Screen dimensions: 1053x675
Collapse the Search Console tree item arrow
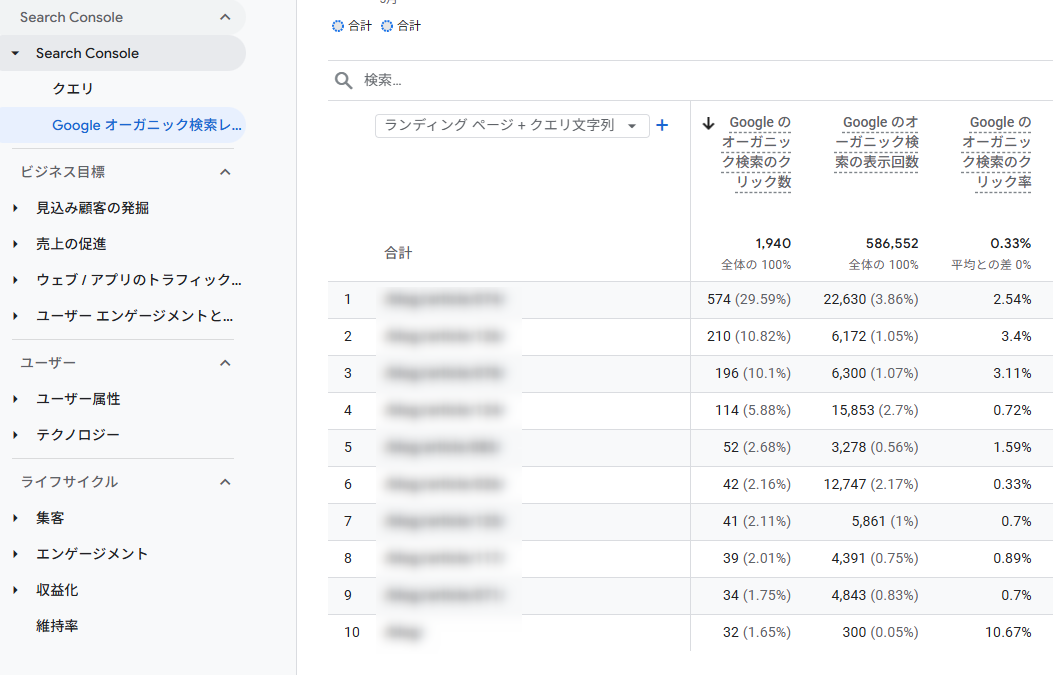point(15,53)
